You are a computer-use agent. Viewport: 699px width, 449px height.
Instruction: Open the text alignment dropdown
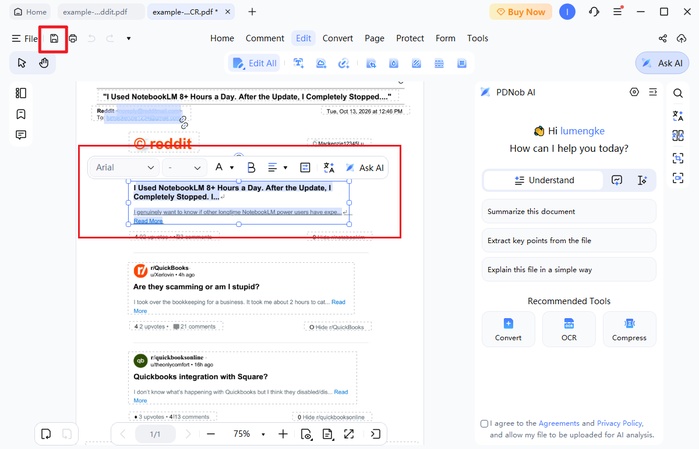[285, 168]
